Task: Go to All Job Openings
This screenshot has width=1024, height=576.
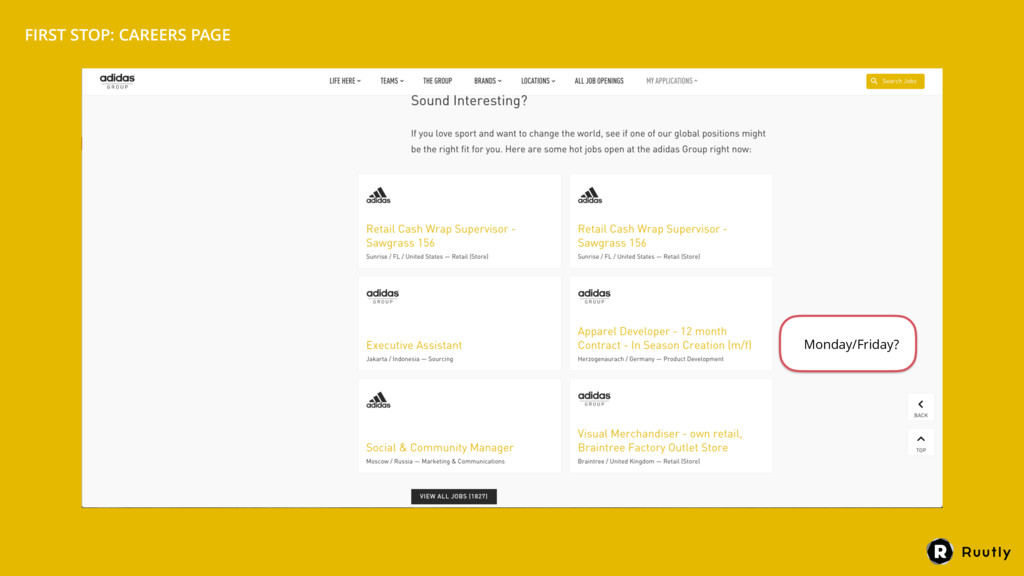Action: pos(599,81)
